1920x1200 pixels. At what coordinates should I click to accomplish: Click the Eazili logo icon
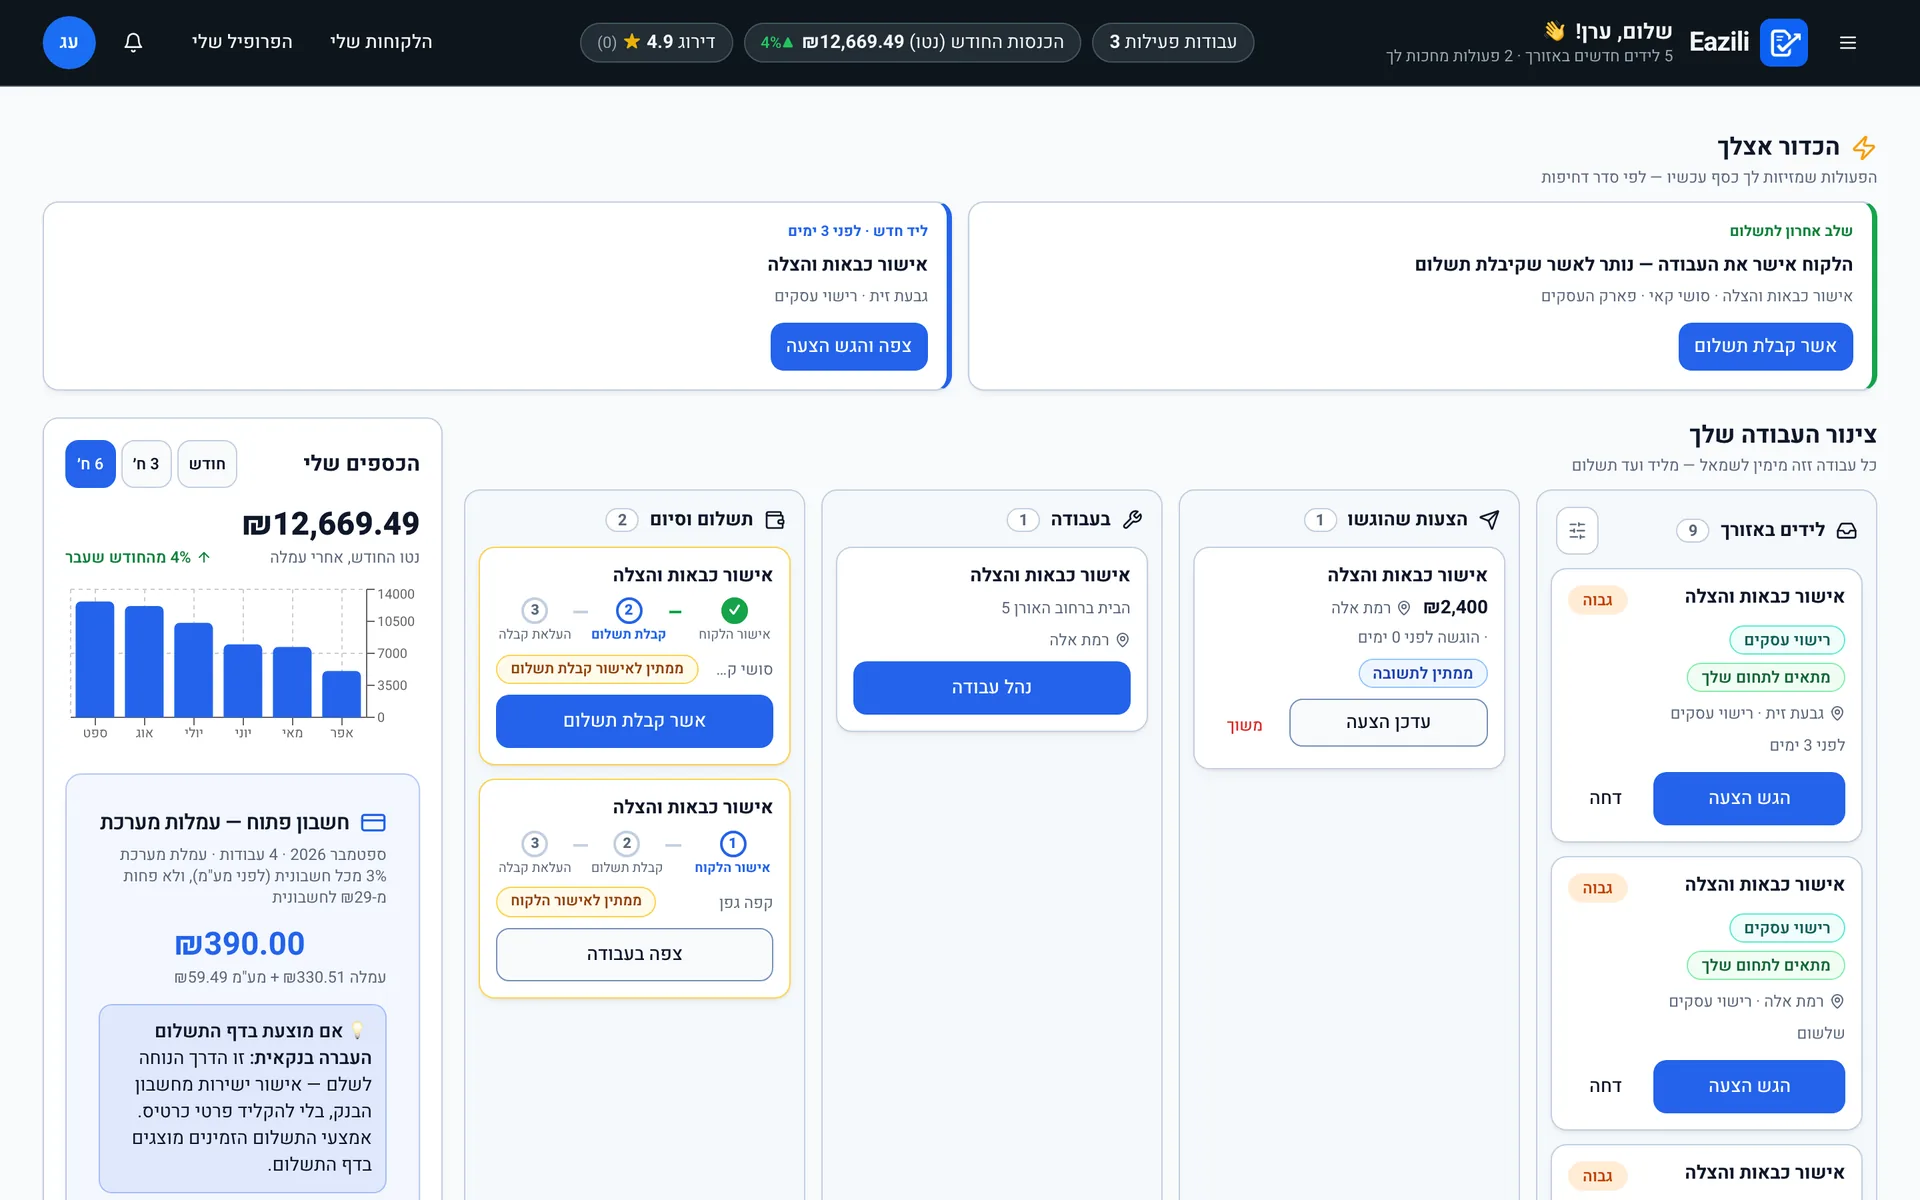[x=1783, y=42]
